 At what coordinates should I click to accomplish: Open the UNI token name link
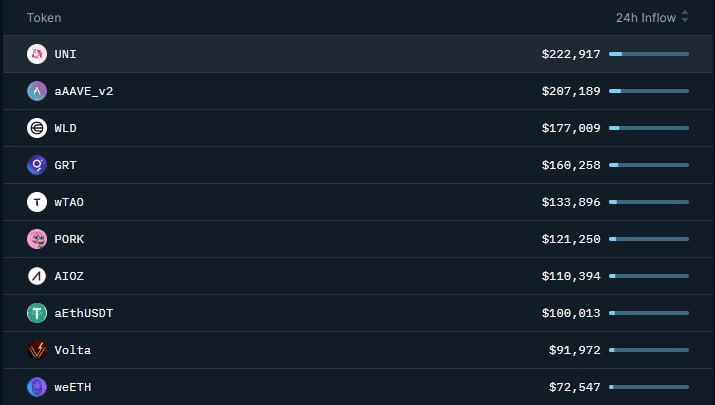(65, 54)
